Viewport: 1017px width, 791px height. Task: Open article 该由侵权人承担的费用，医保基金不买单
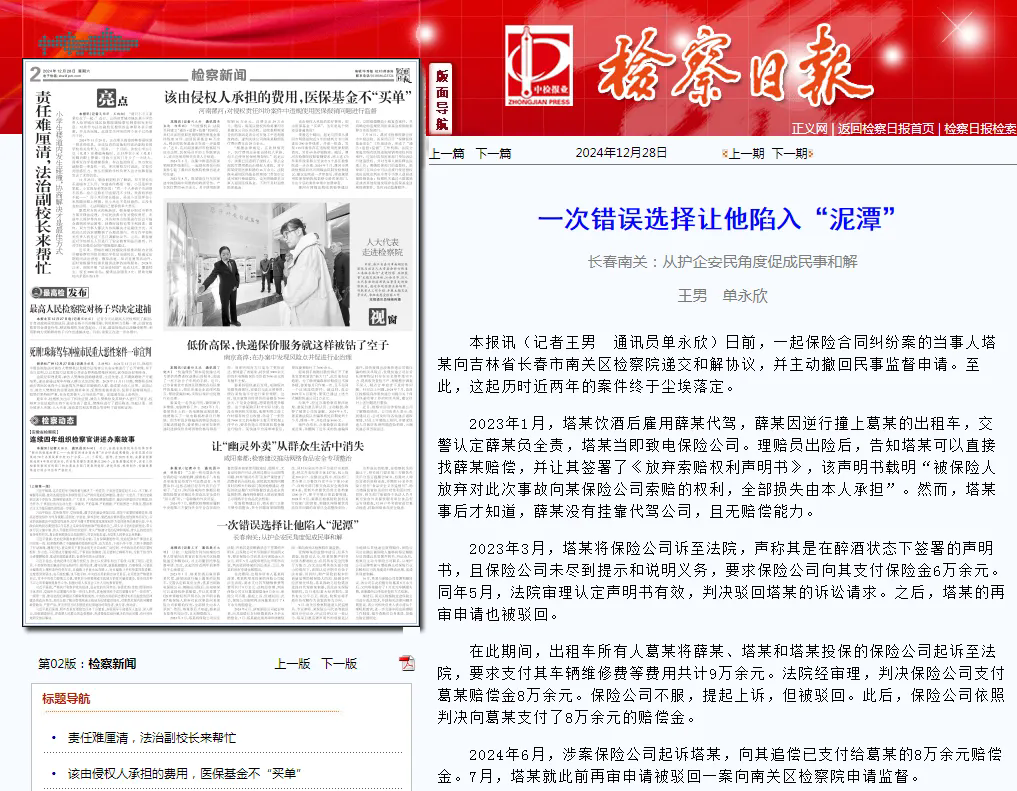[x=185, y=773]
